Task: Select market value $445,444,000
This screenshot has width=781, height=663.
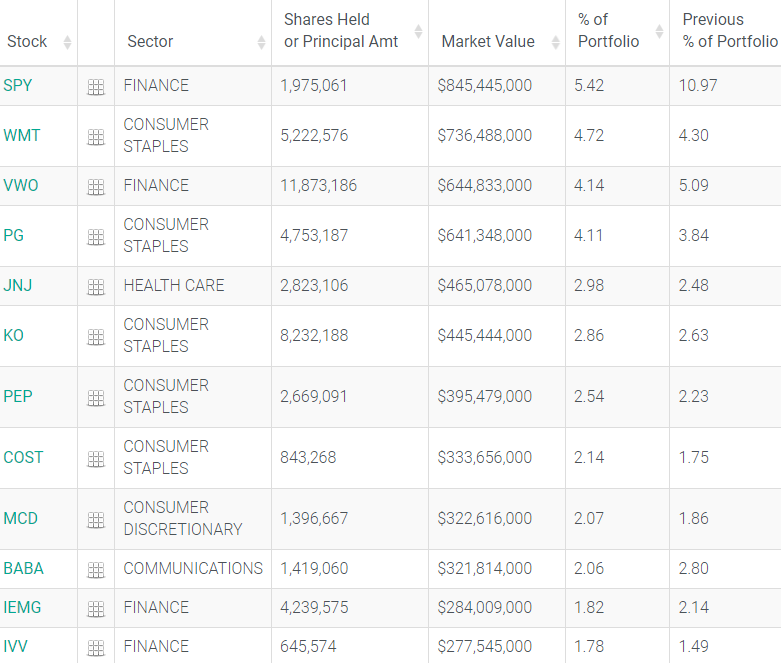Action: pos(485,335)
